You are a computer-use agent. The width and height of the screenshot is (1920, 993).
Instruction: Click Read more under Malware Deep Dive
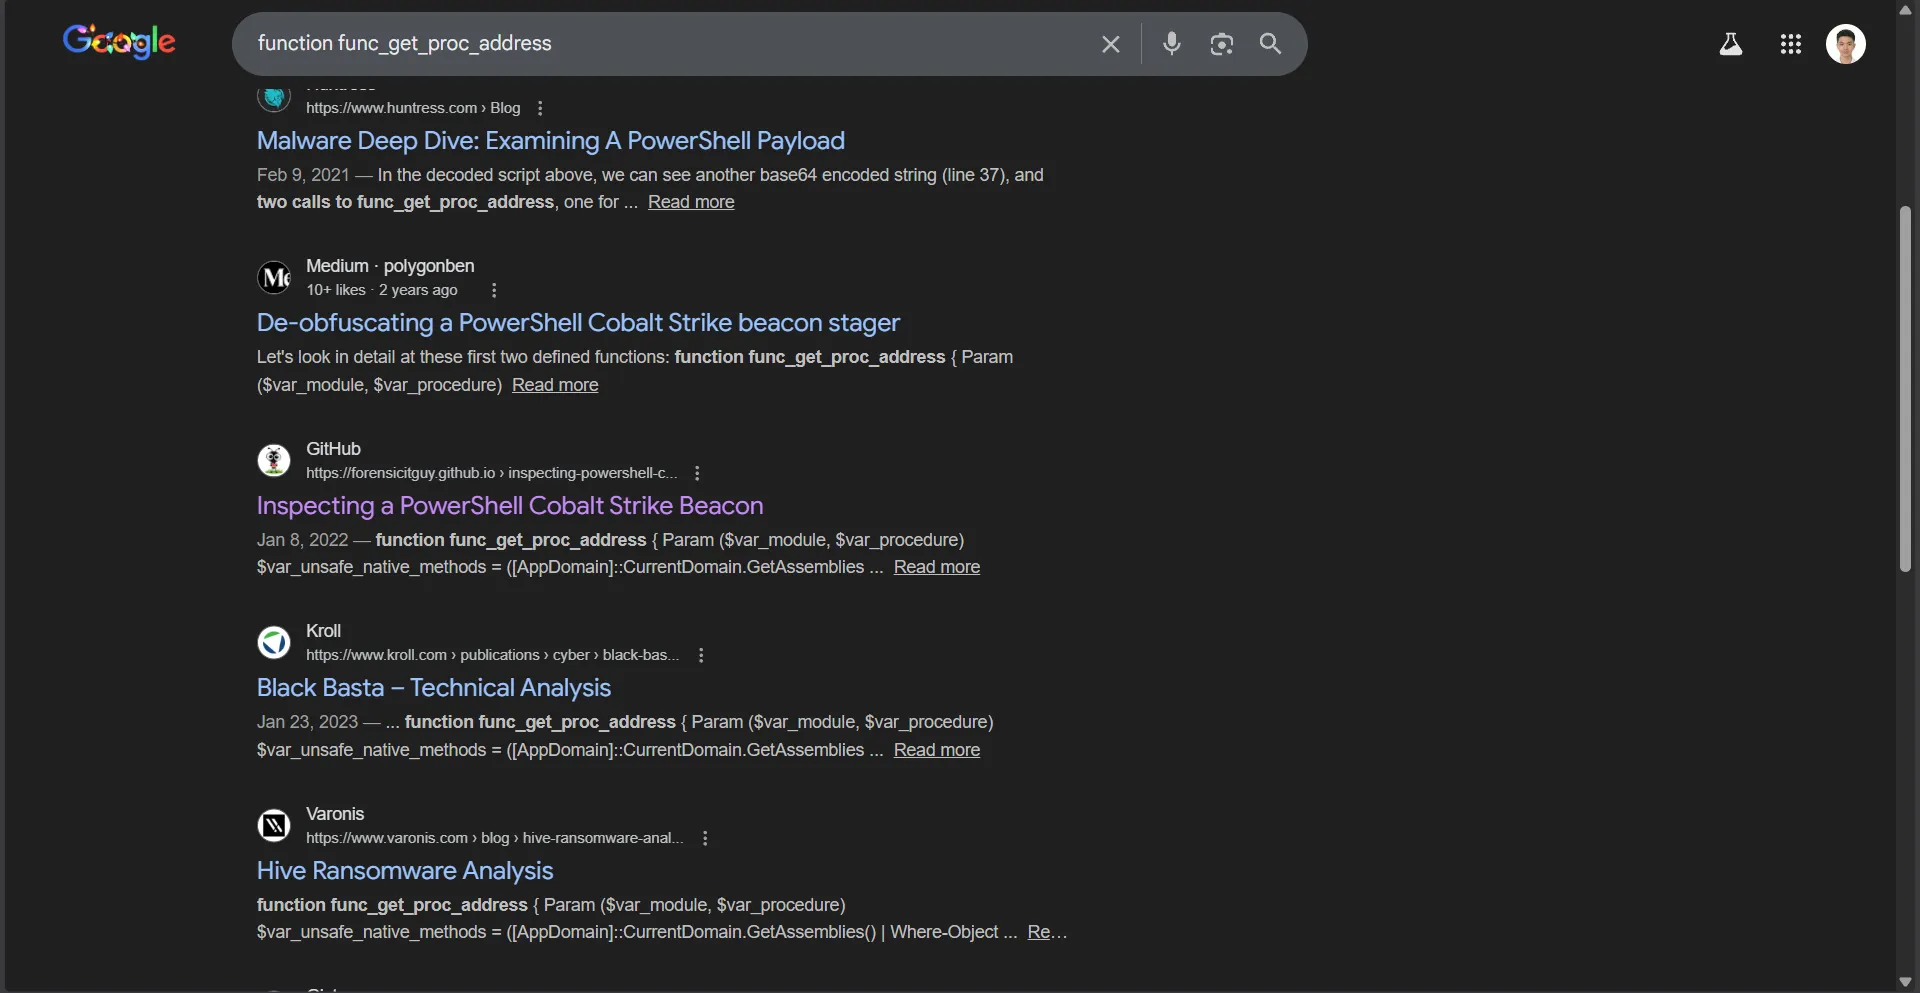[x=691, y=201]
